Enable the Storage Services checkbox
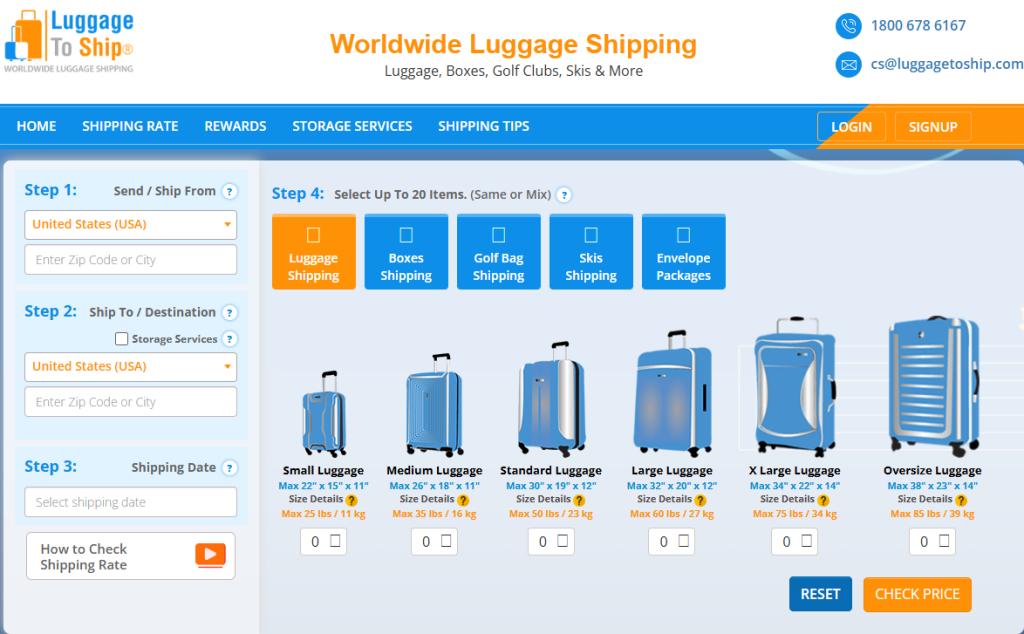Screen dimensions: 1024x634 pyautogui.click(x=122, y=339)
